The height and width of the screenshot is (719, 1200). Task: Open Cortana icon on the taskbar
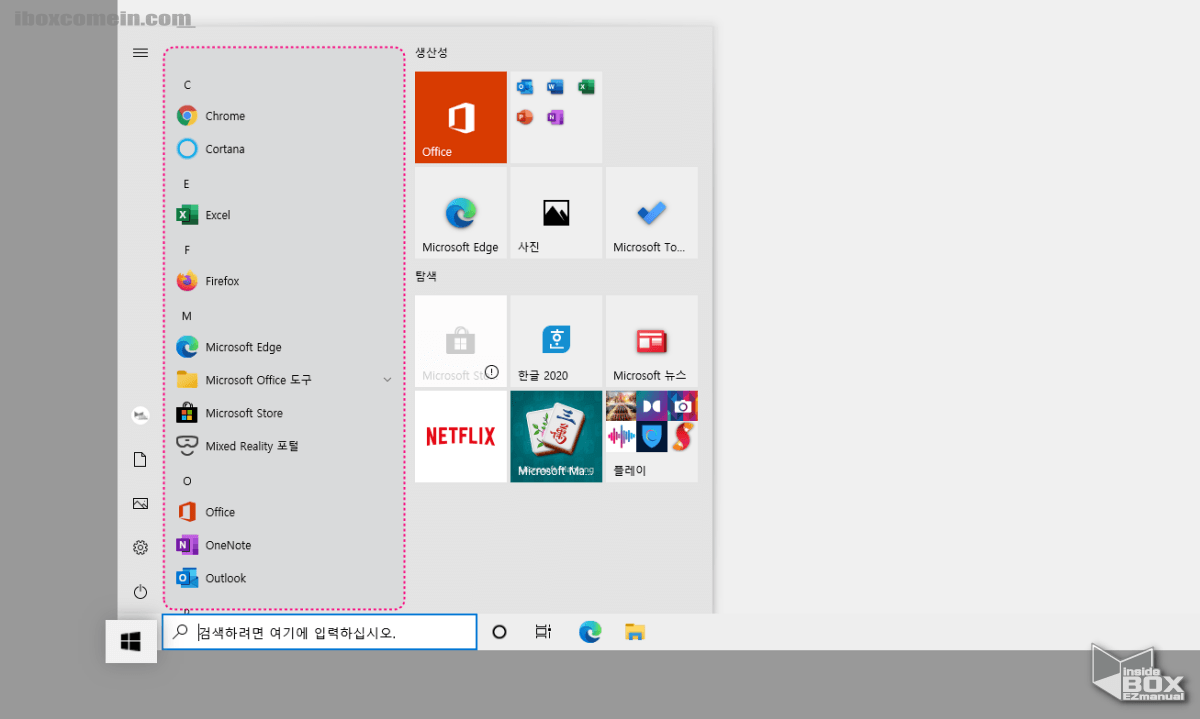click(x=498, y=631)
